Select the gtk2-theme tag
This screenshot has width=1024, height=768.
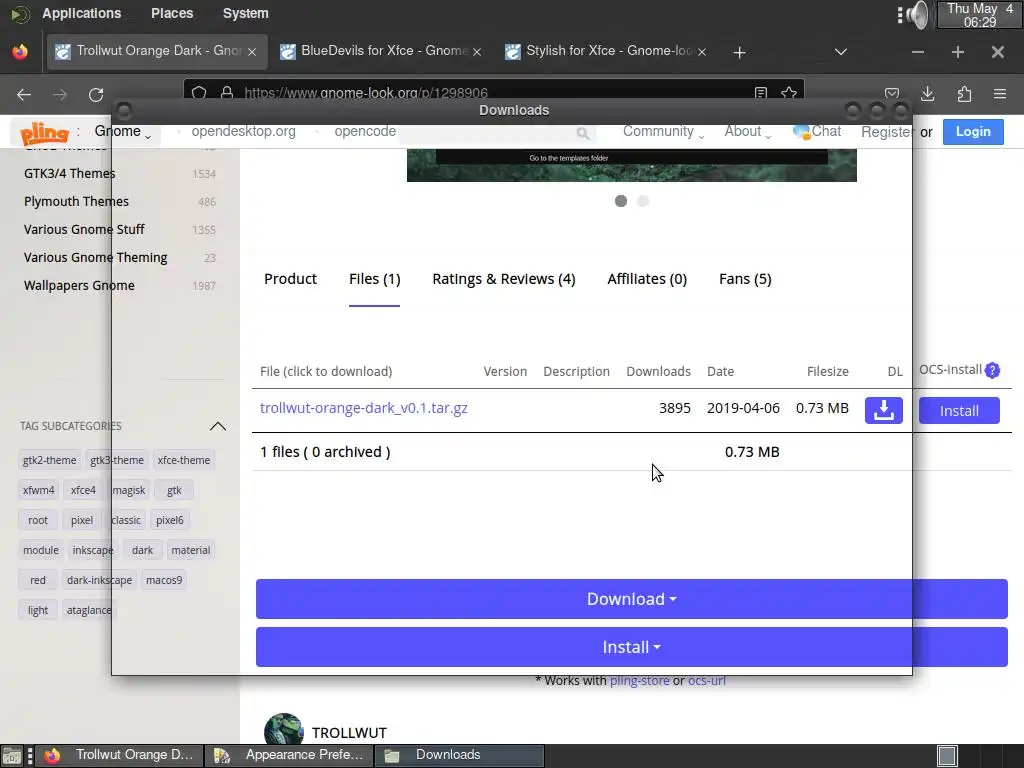(49, 460)
